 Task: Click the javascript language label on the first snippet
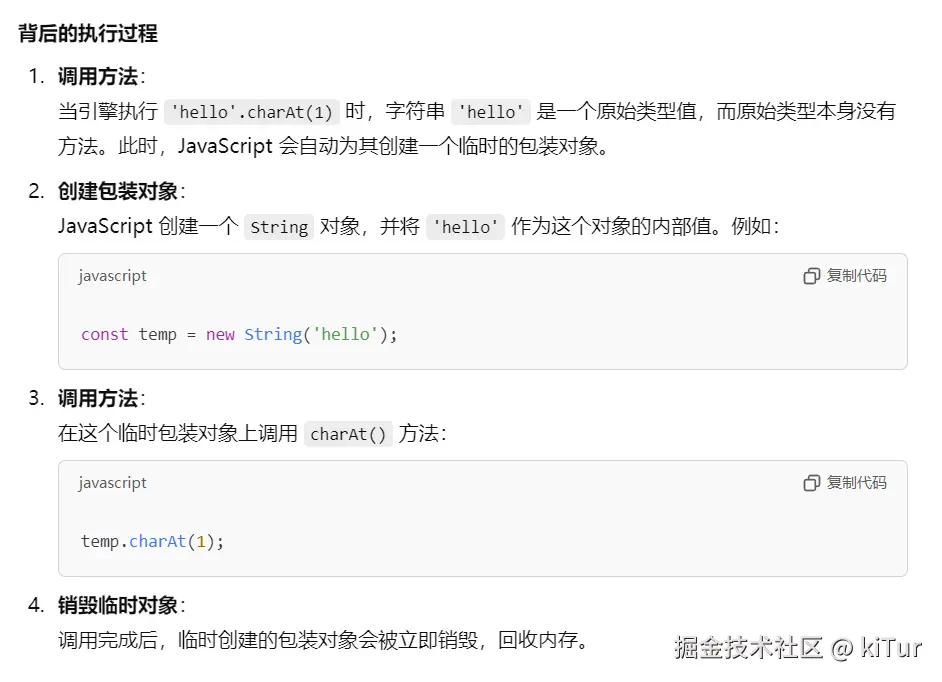pos(112,276)
